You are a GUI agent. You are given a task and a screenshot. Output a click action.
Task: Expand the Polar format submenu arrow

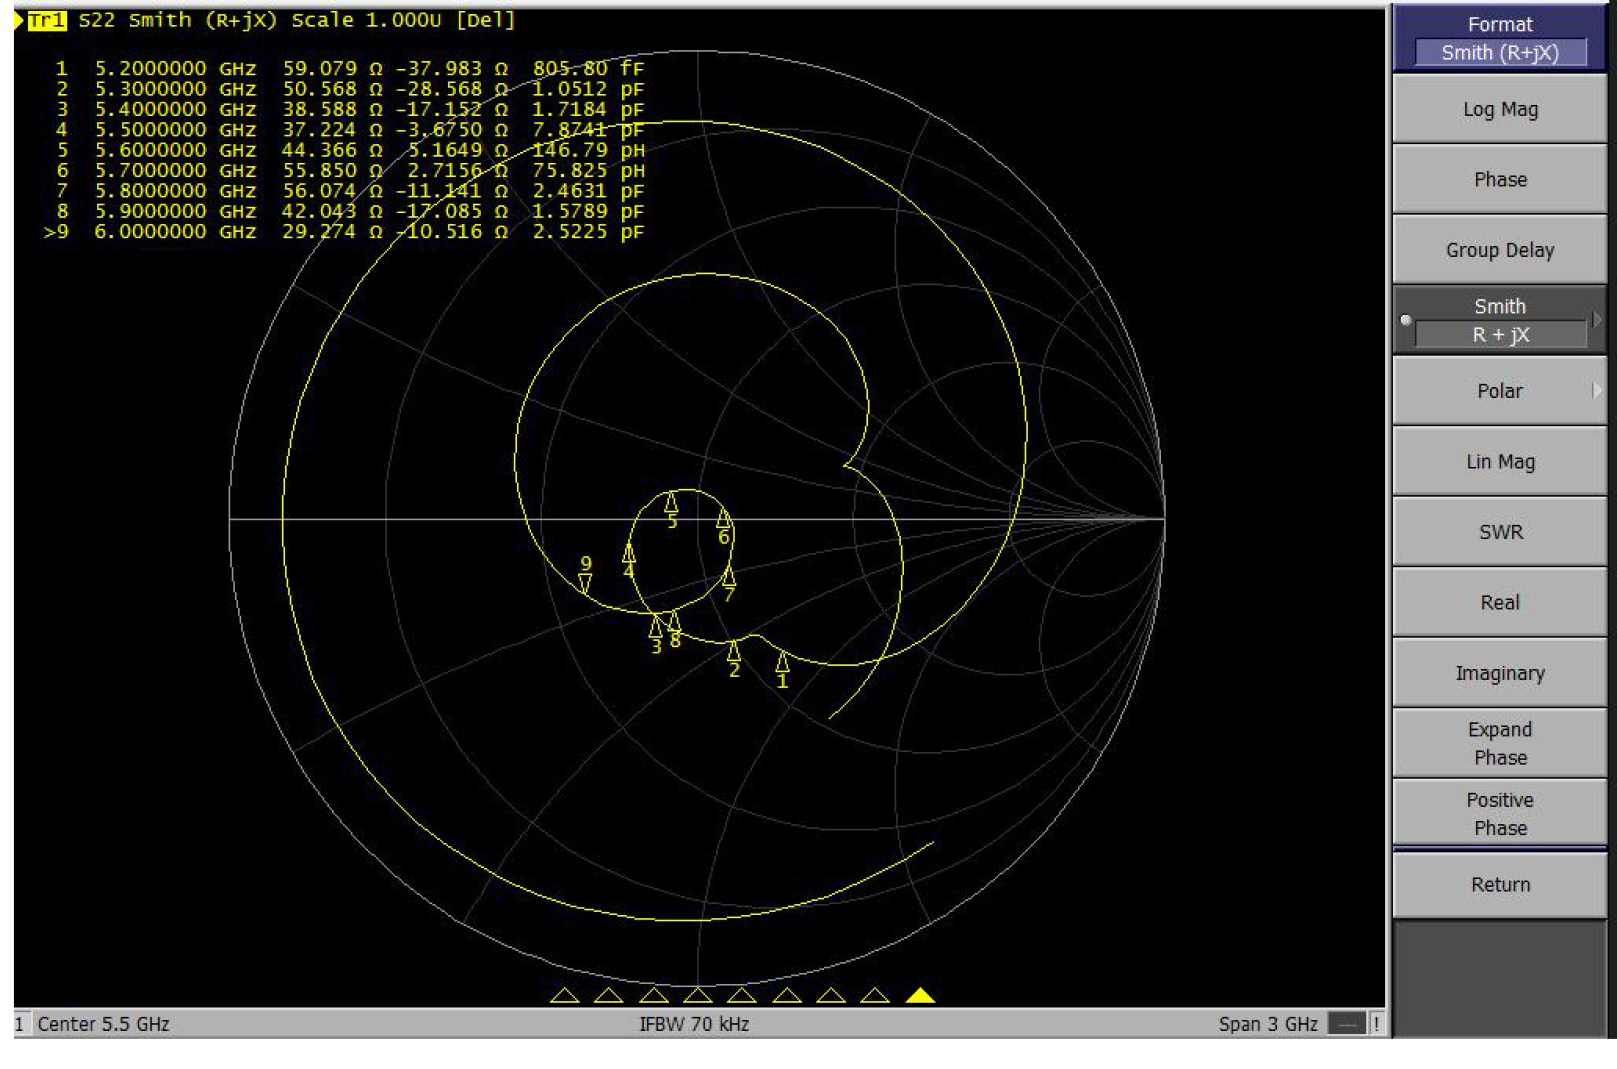click(x=1596, y=391)
